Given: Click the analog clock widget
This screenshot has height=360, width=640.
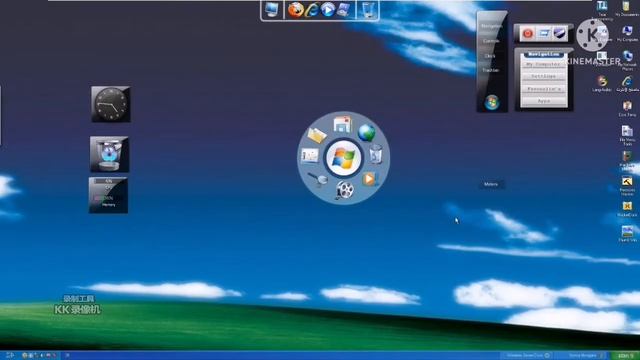Looking at the screenshot, I should tap(111, 104).
